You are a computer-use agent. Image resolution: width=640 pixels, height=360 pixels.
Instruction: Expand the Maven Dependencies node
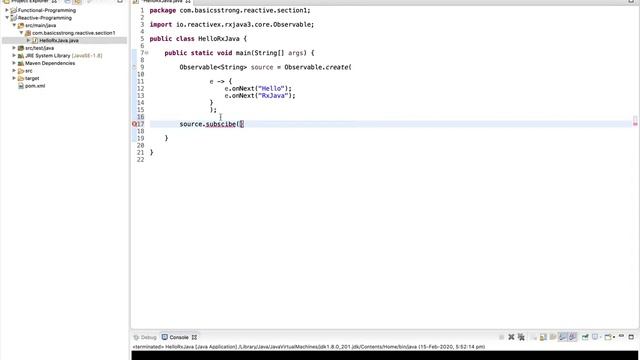point(14,63)
